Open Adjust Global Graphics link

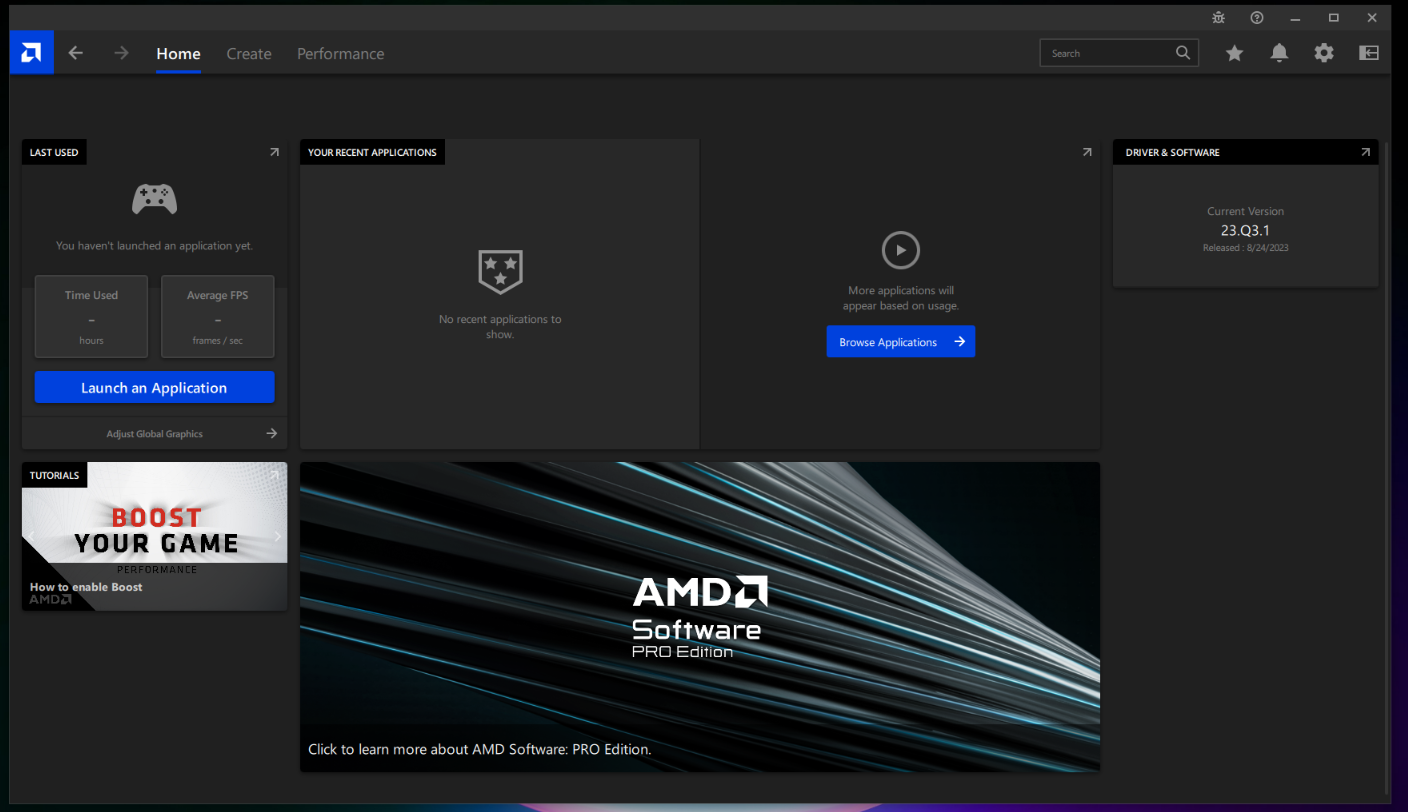tap(154, 434)
